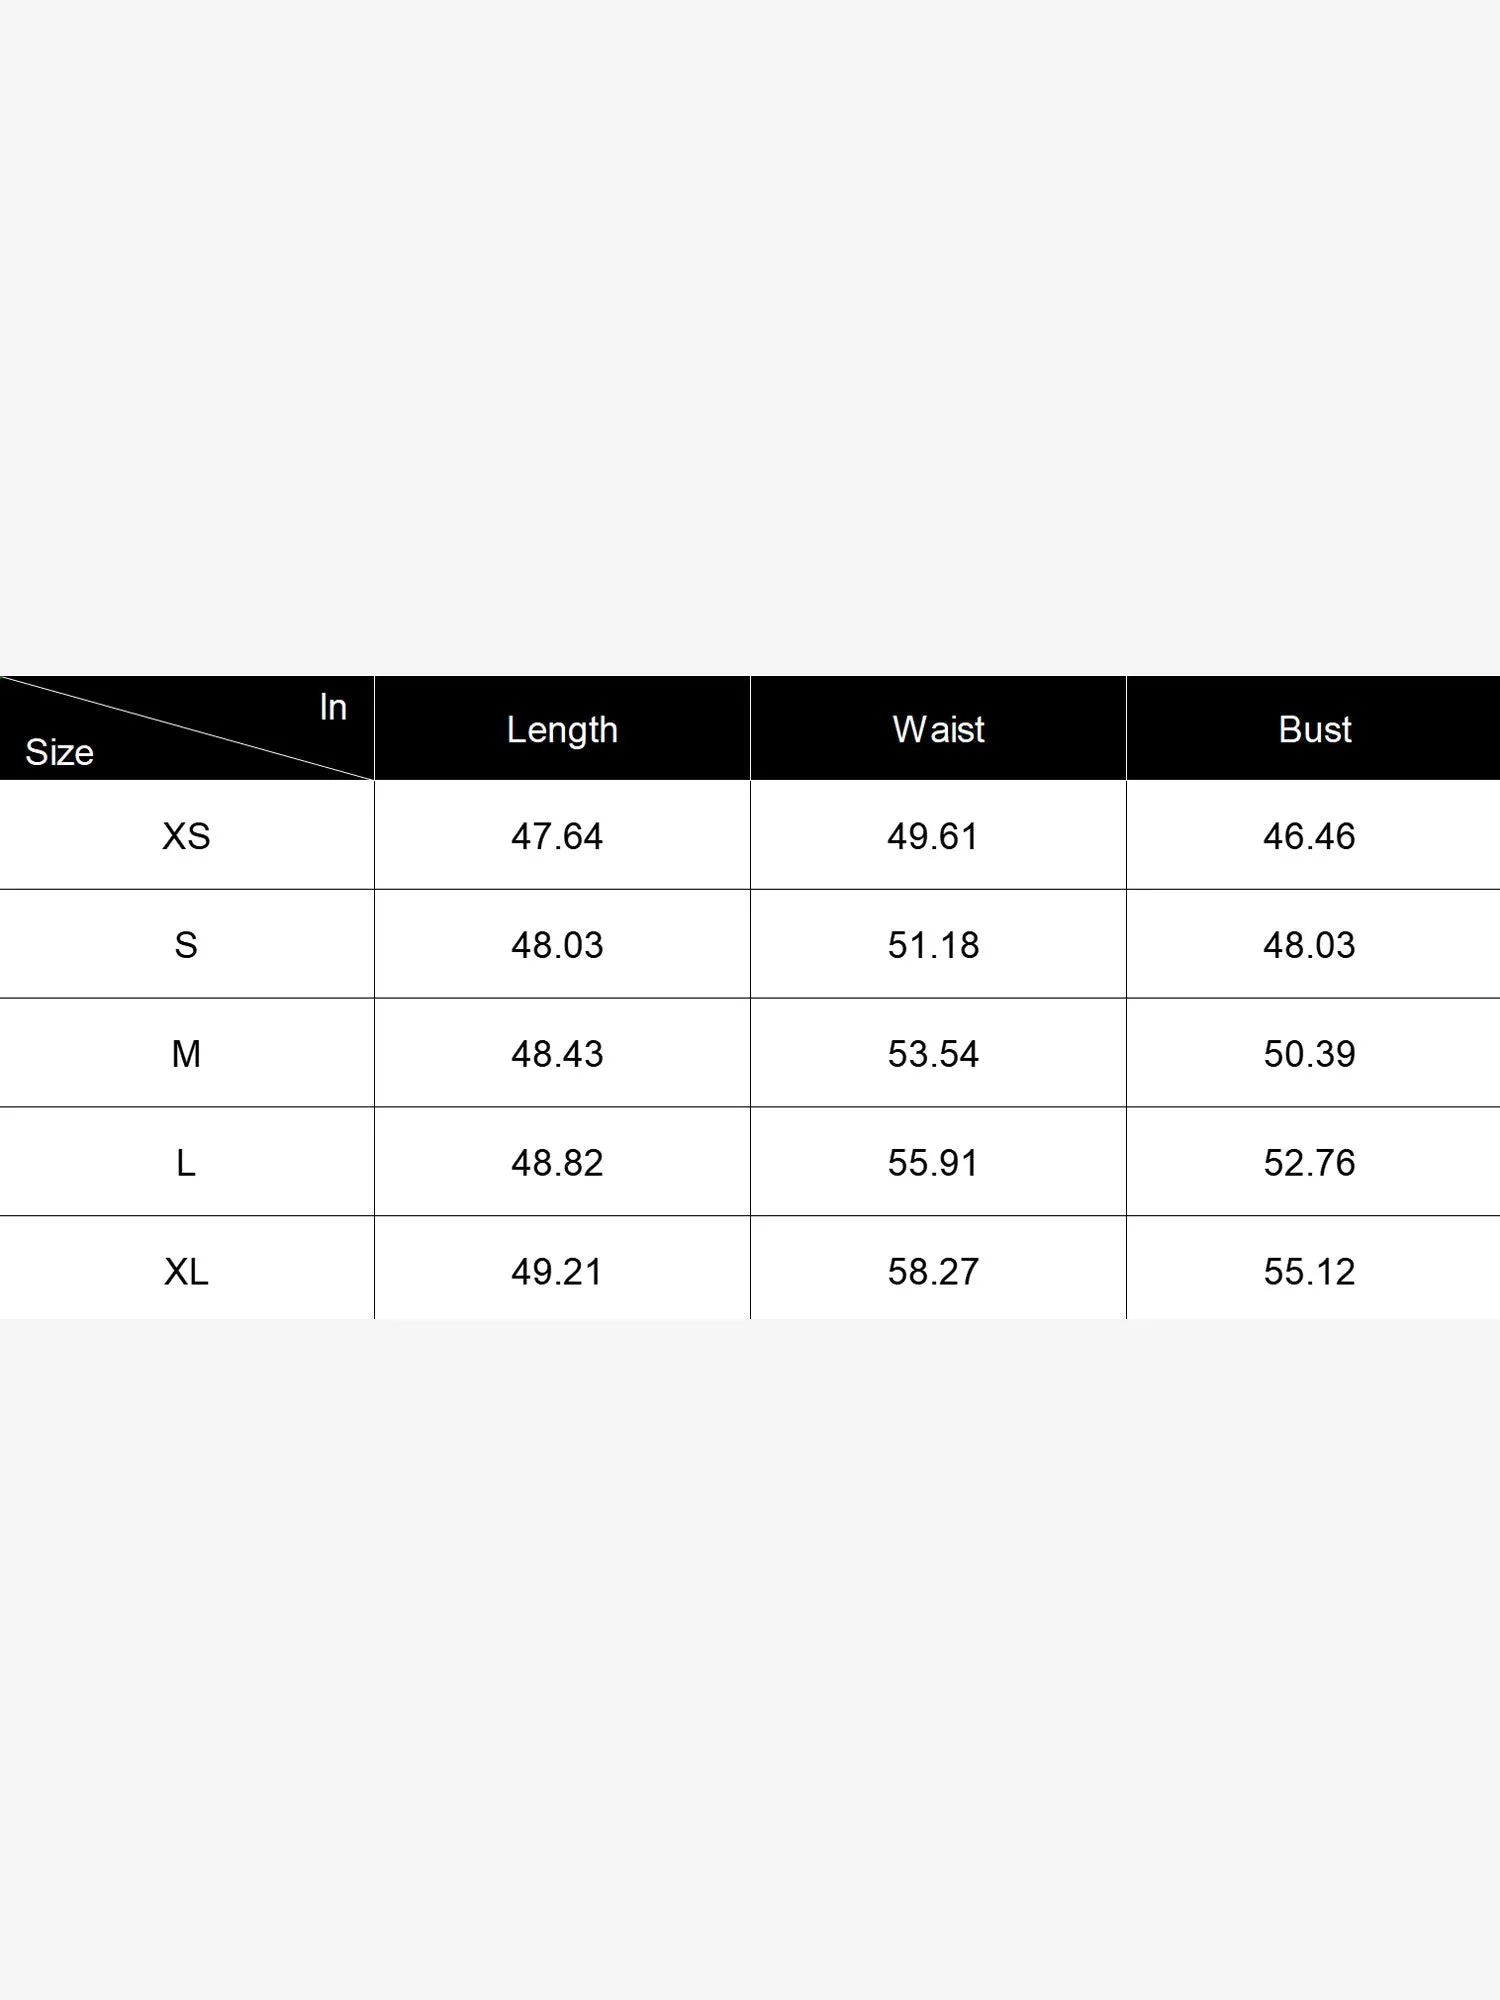This screenshot has width=1500, height=2000.
Task: Select the M bust value 50.39
Action: (1309, 1054)
